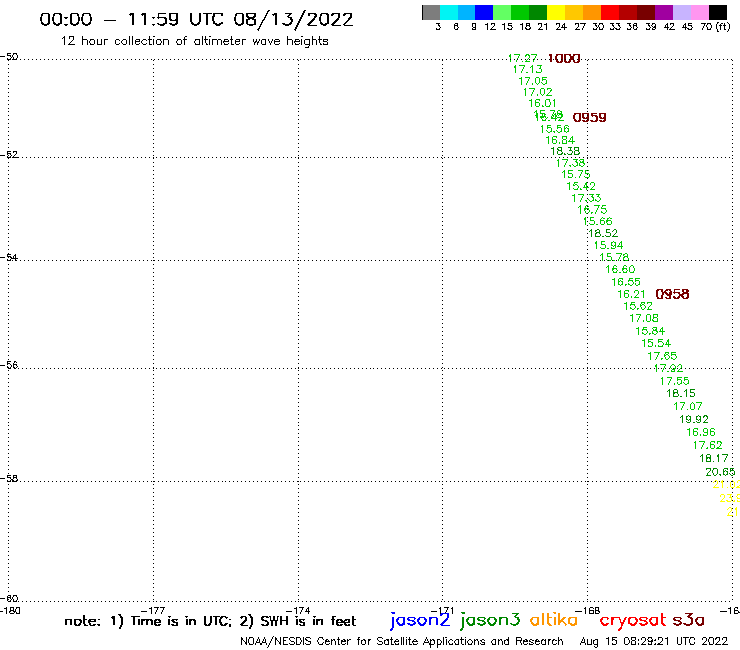Click the 17.07 wave height value
The image size is (740, 650).
pos(688,406)
